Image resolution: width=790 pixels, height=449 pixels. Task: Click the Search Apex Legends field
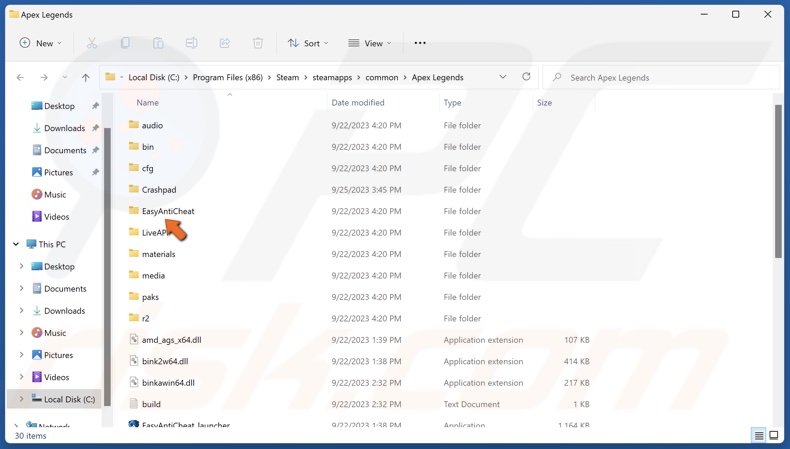662,78
